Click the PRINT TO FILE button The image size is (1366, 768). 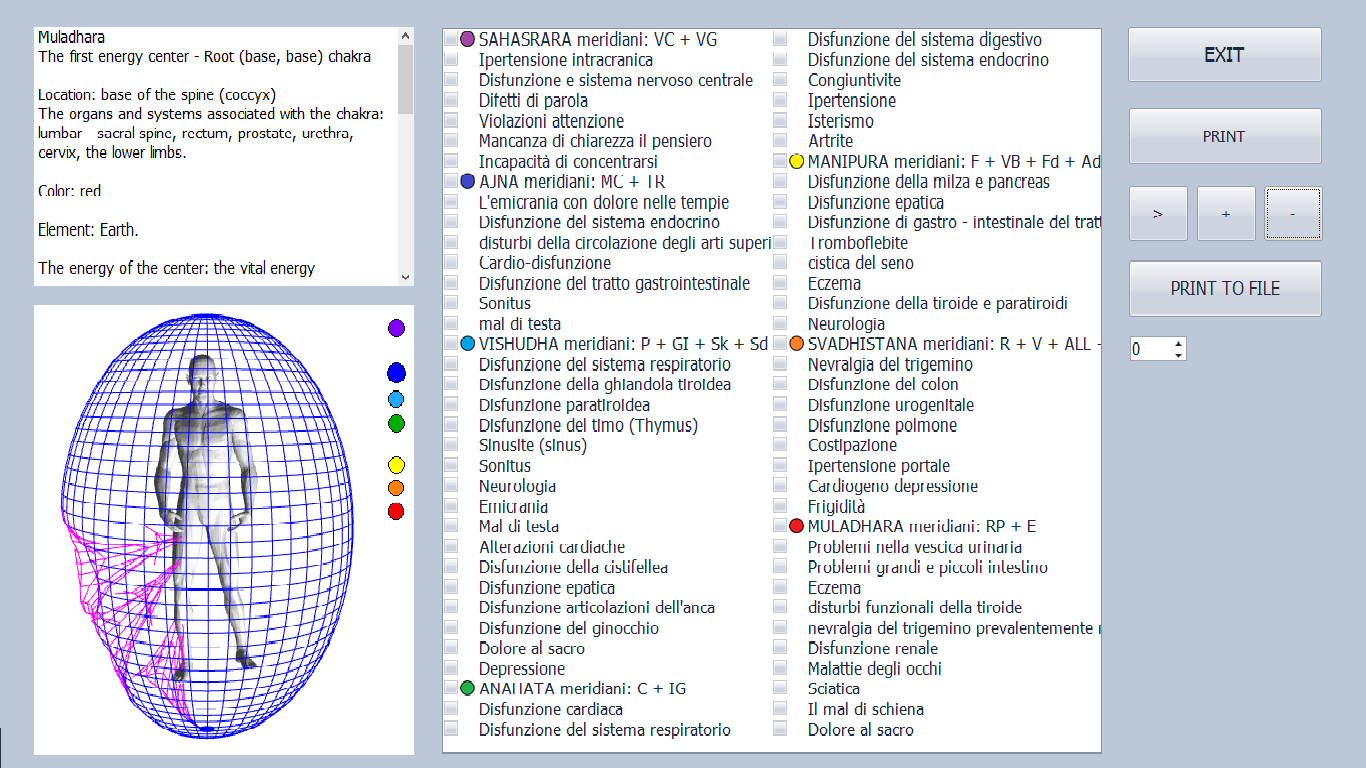pos(1225,288)
